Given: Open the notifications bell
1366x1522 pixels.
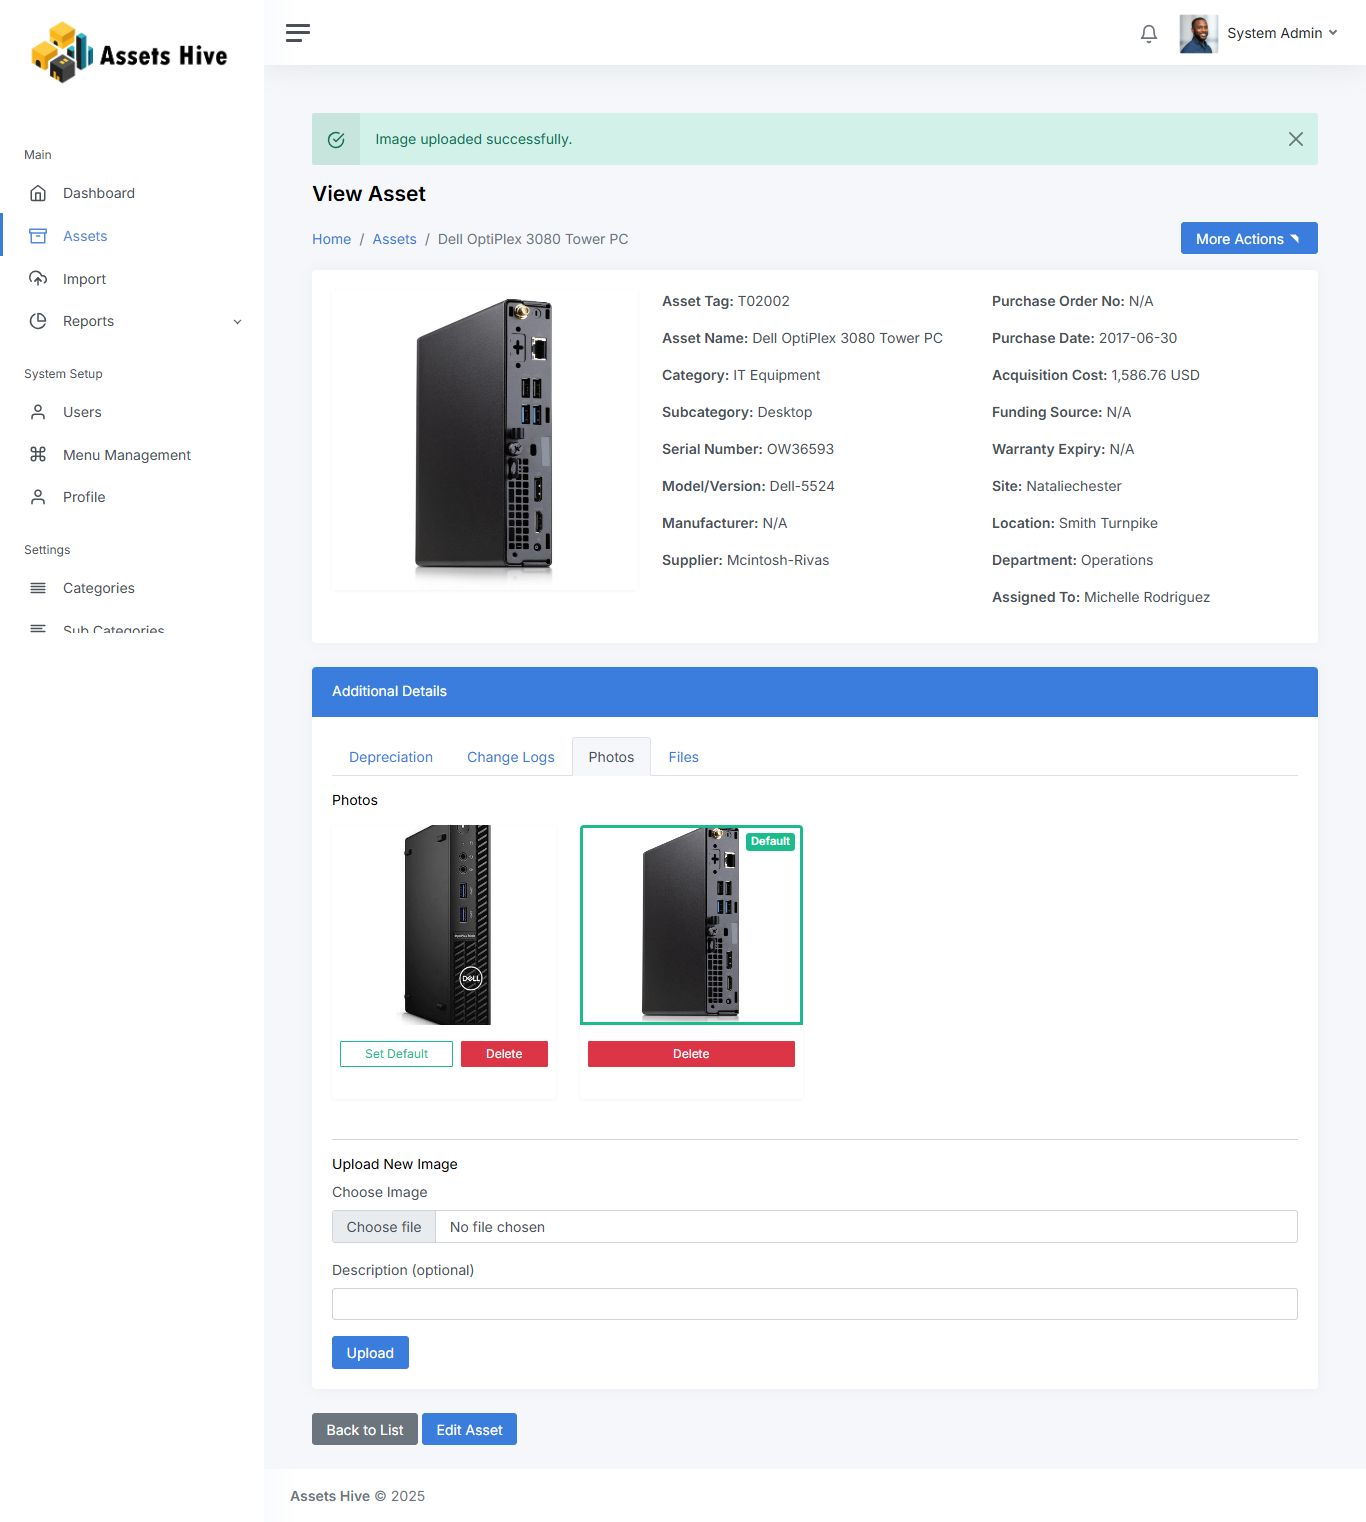Looking at the screenshot, I should (x=1148, y=34).
